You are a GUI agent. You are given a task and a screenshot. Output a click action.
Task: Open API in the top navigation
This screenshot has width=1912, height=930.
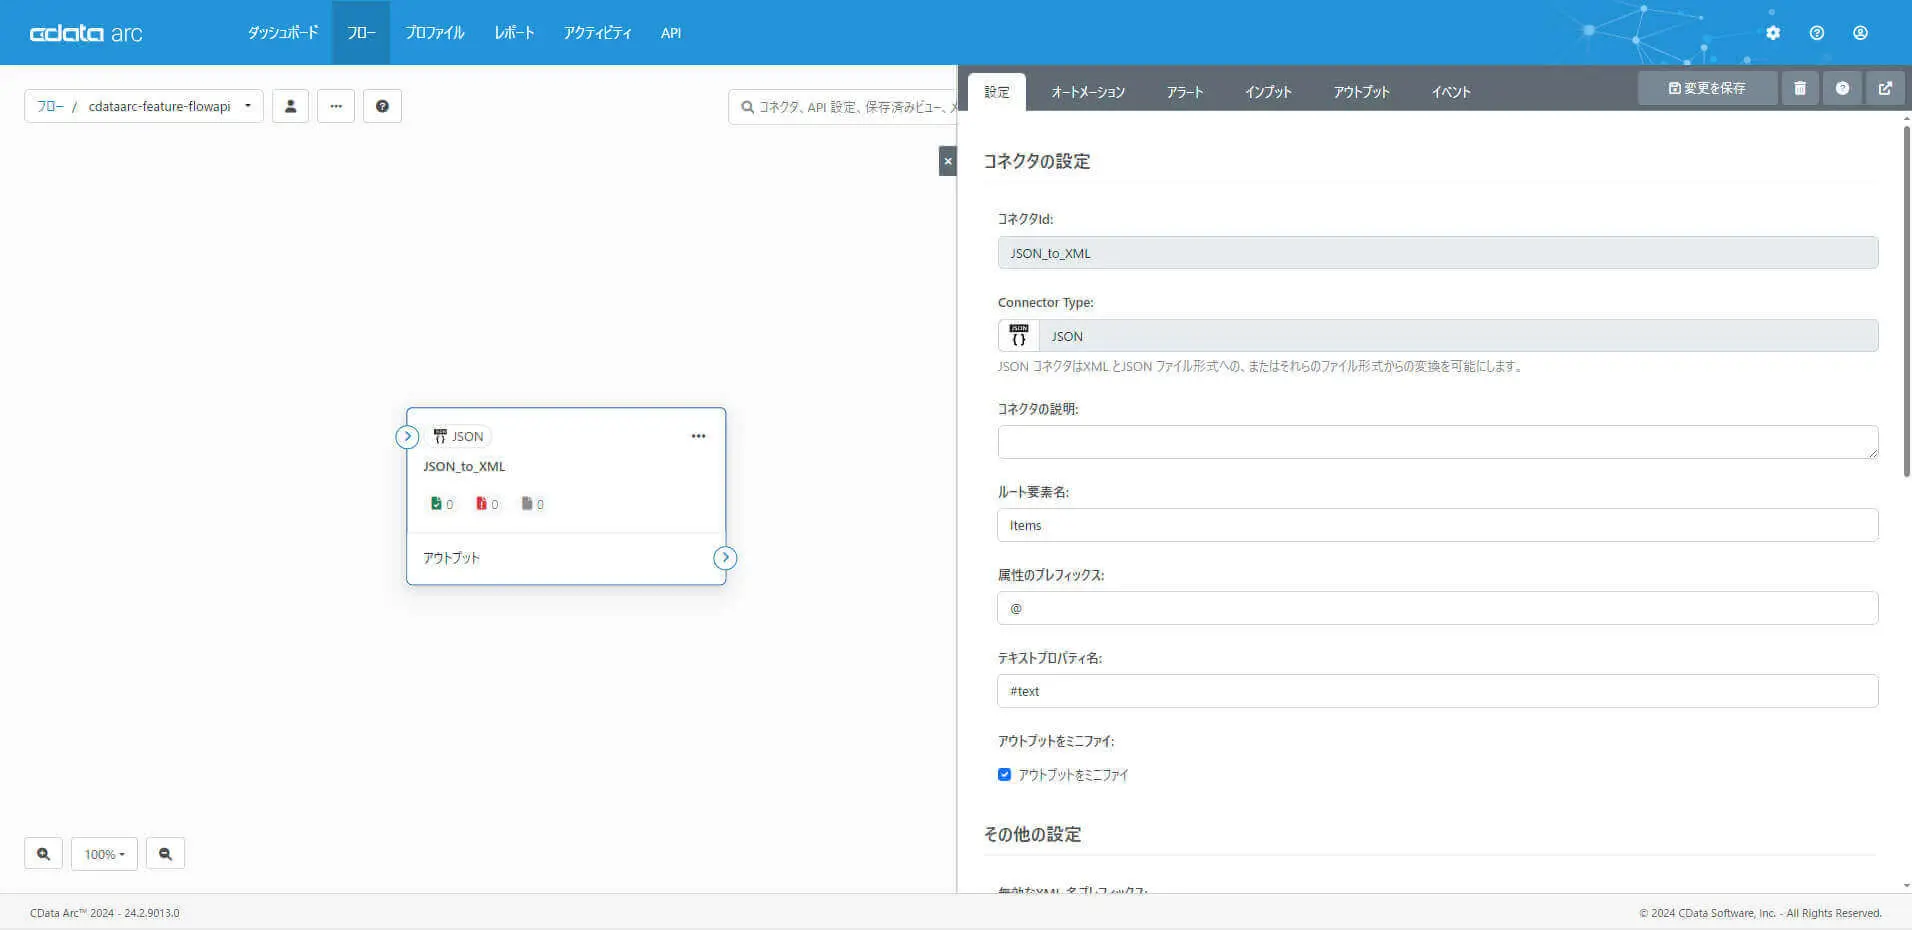pyautogui.click(x=671, y=33)
